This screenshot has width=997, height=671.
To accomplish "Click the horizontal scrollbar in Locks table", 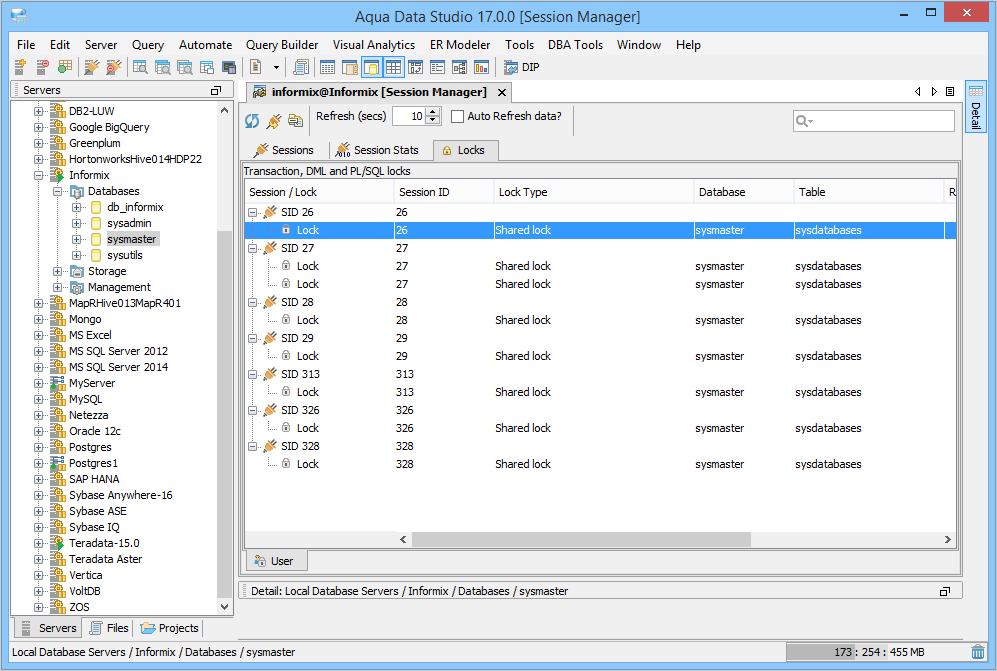I will tap(581, 539).
